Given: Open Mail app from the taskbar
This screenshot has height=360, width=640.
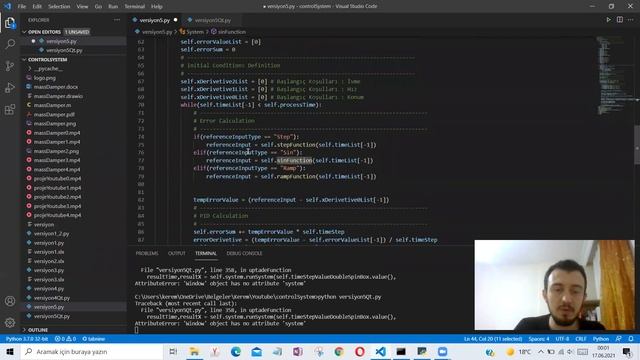Looking at the screenshot, I should point(256,351).
